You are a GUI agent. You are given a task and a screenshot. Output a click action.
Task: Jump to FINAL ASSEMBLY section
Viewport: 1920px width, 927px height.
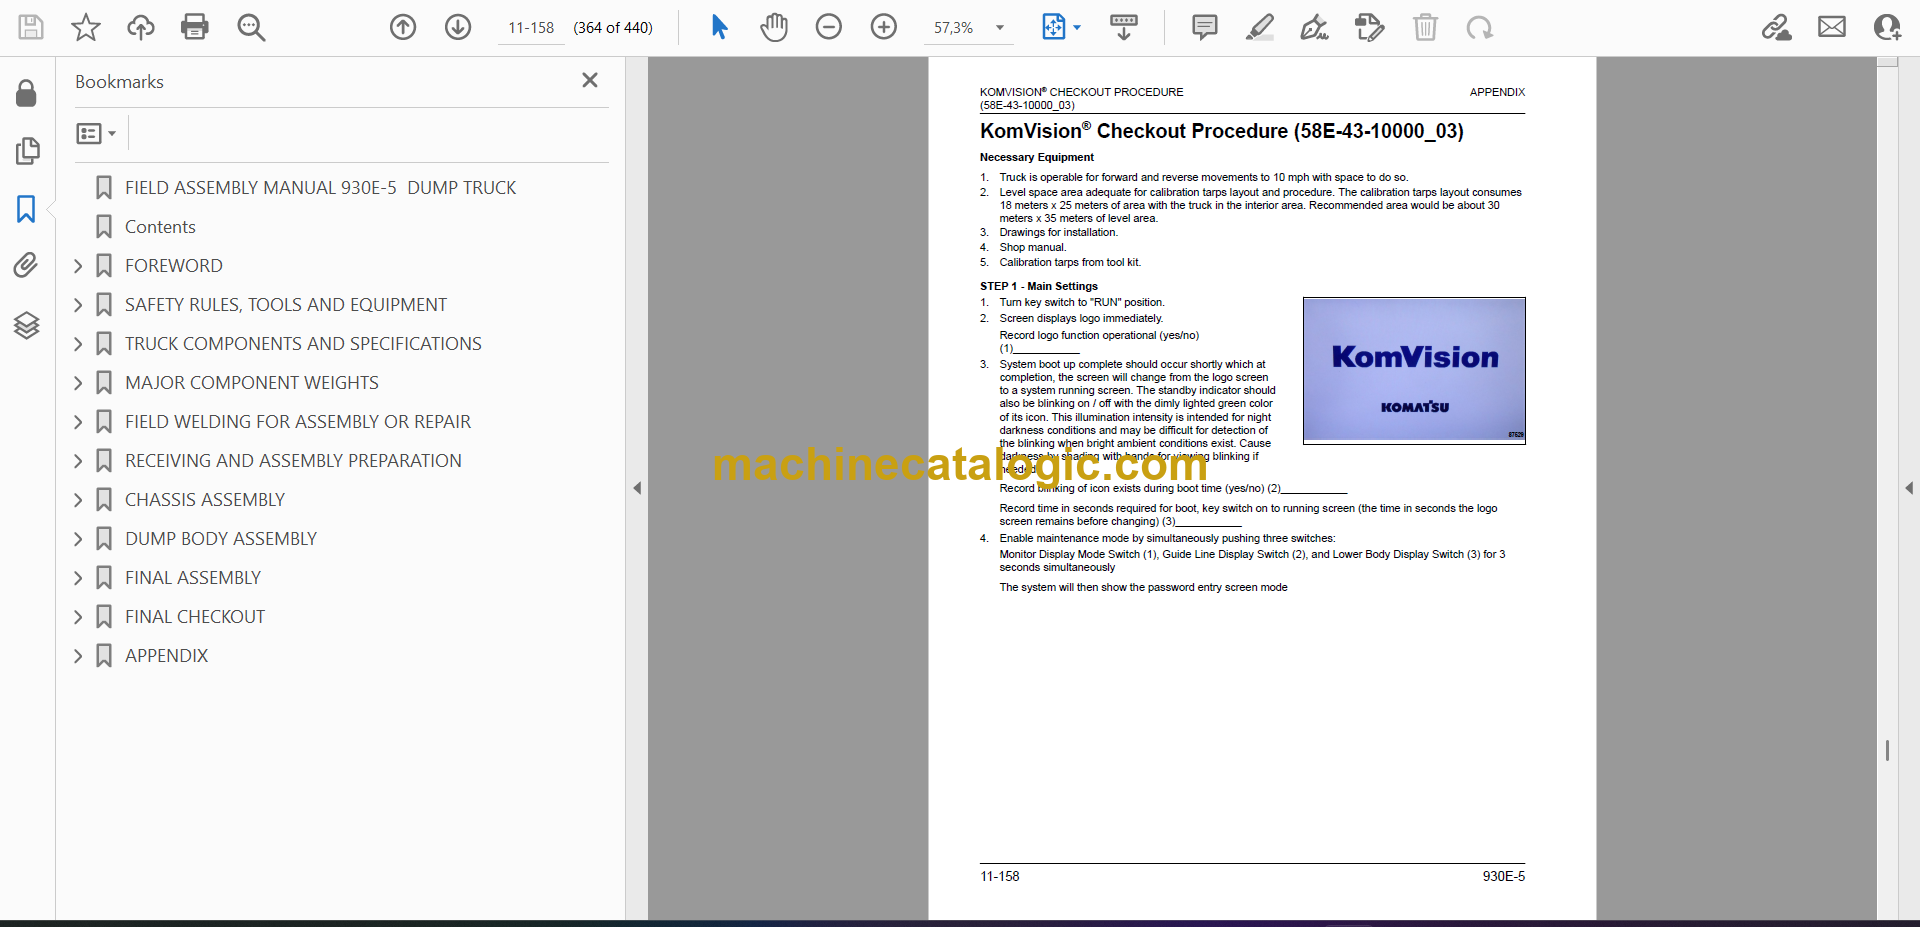(192, 578)
